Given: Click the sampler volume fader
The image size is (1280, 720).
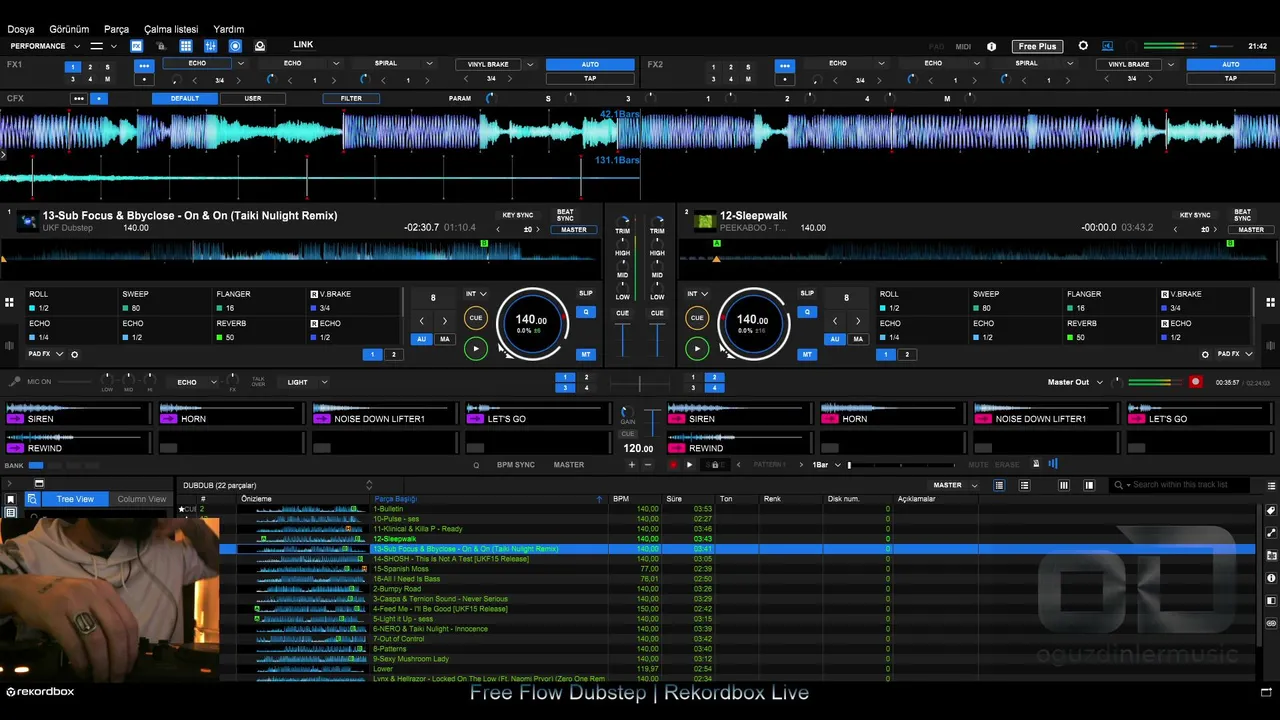Looking at the screenshot, I should coord(652,422).
